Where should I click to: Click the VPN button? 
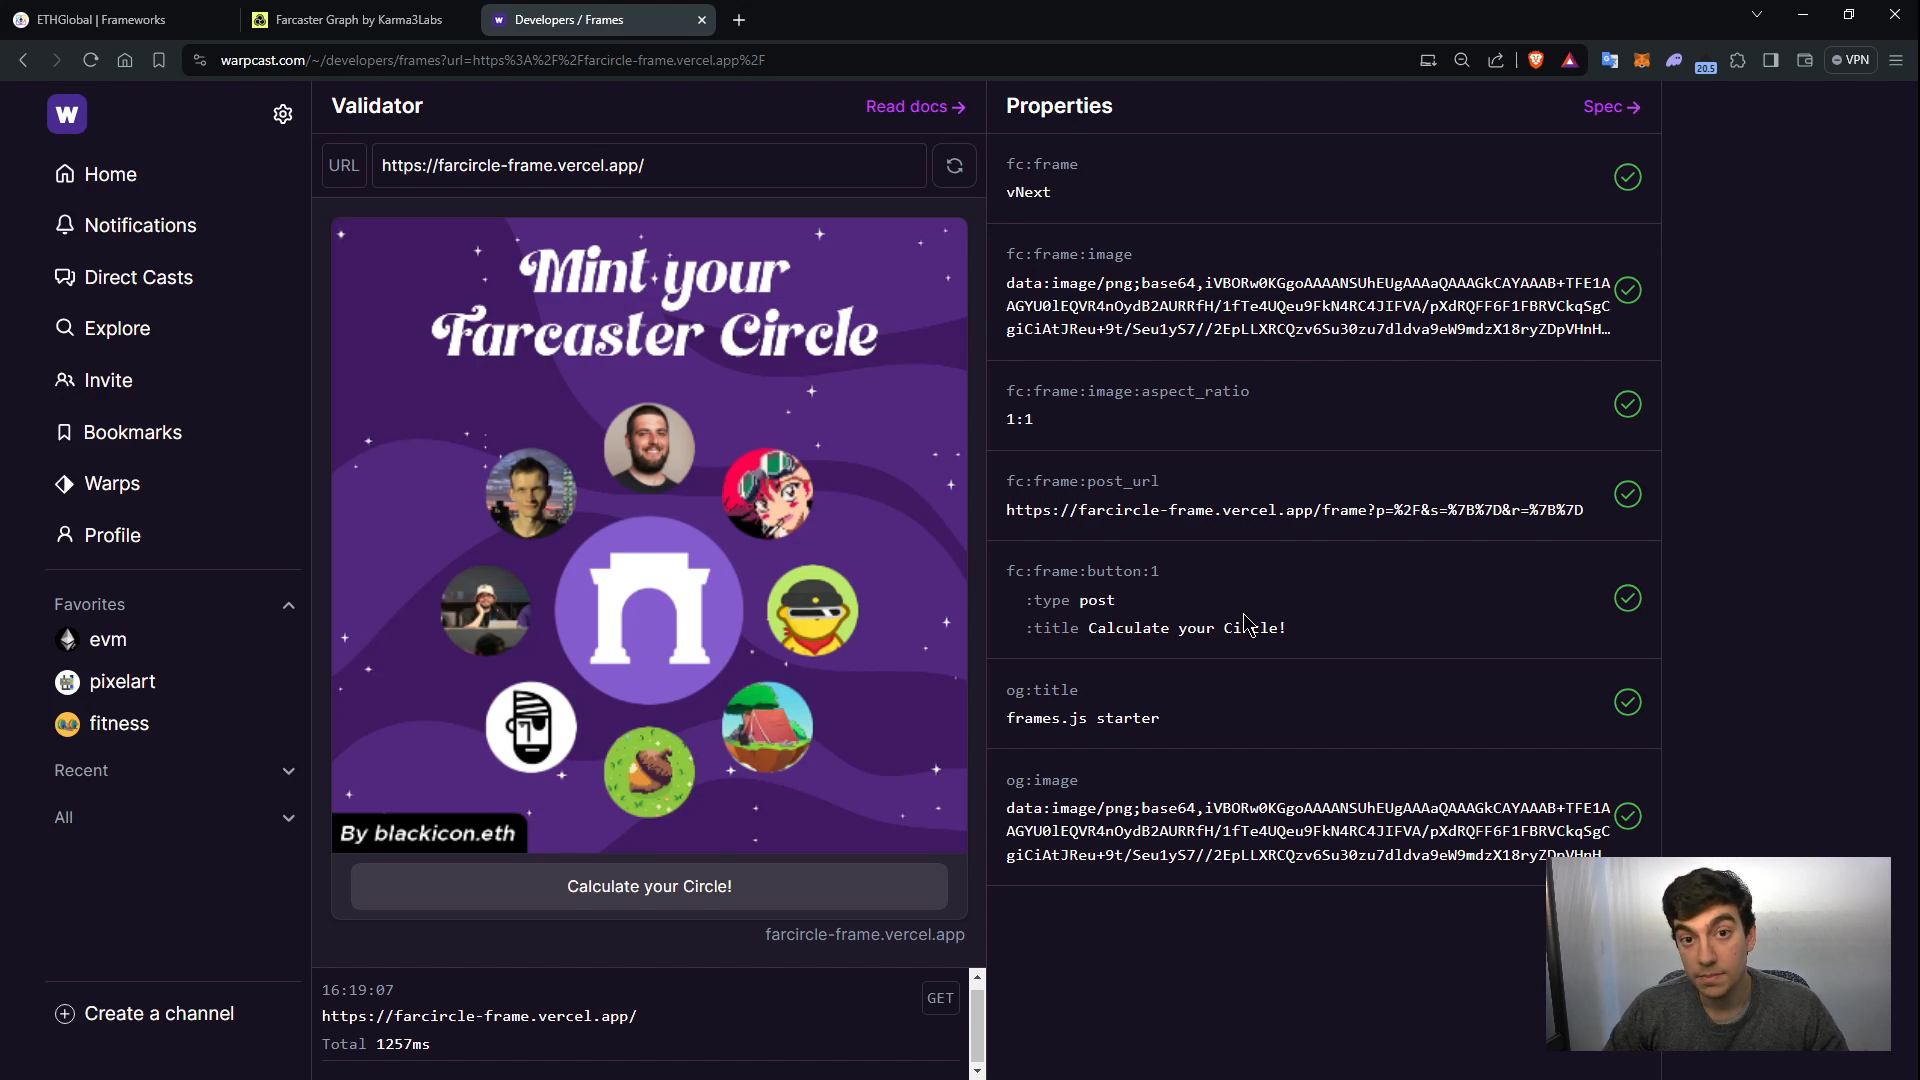tap(1851, 60)
